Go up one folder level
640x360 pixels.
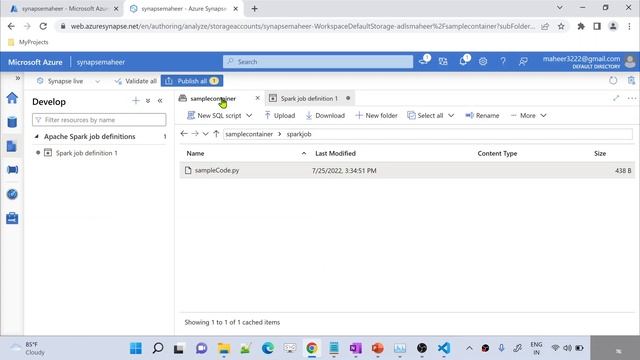point(216,134)
